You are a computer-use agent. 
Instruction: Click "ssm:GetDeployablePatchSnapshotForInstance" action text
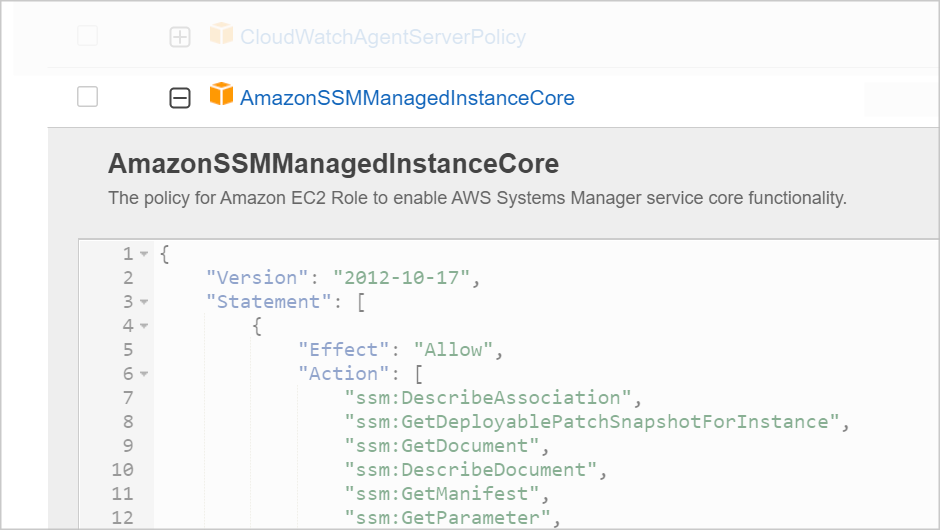pyautogui.click(x=592, y=421)
